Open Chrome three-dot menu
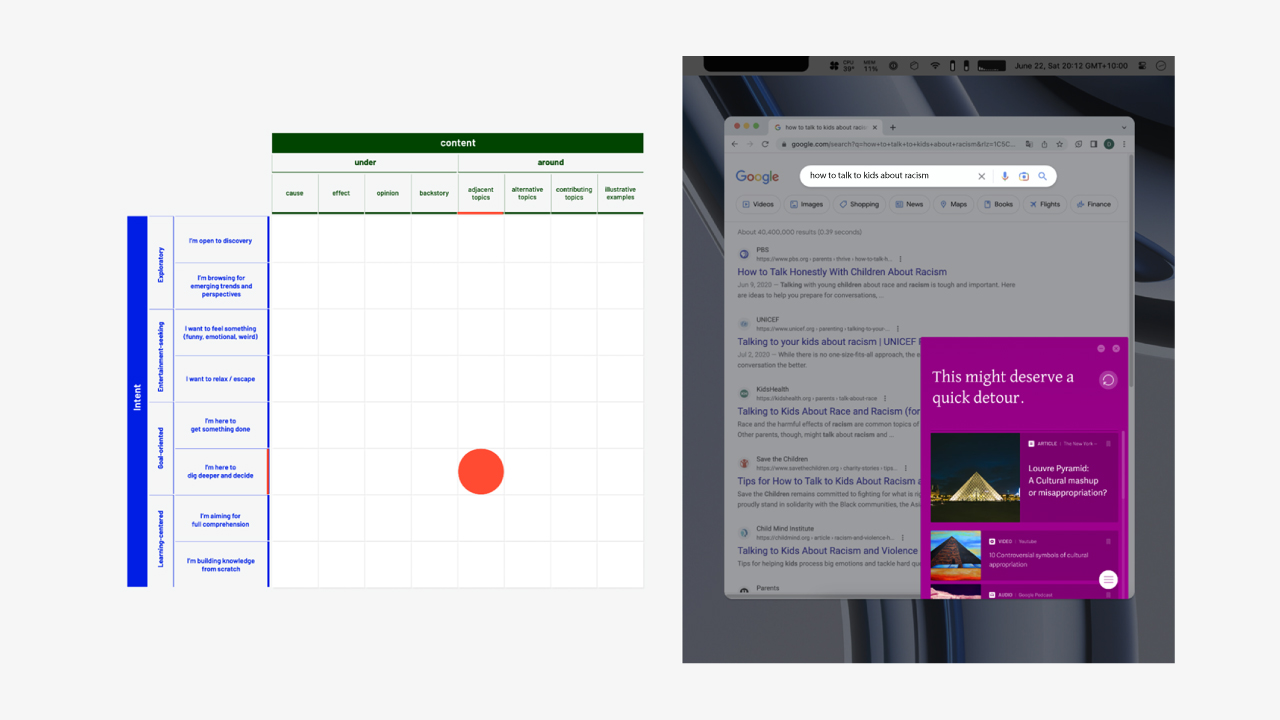The image size is (1280, 720). pyautogui.click(x=1124, y=144)
